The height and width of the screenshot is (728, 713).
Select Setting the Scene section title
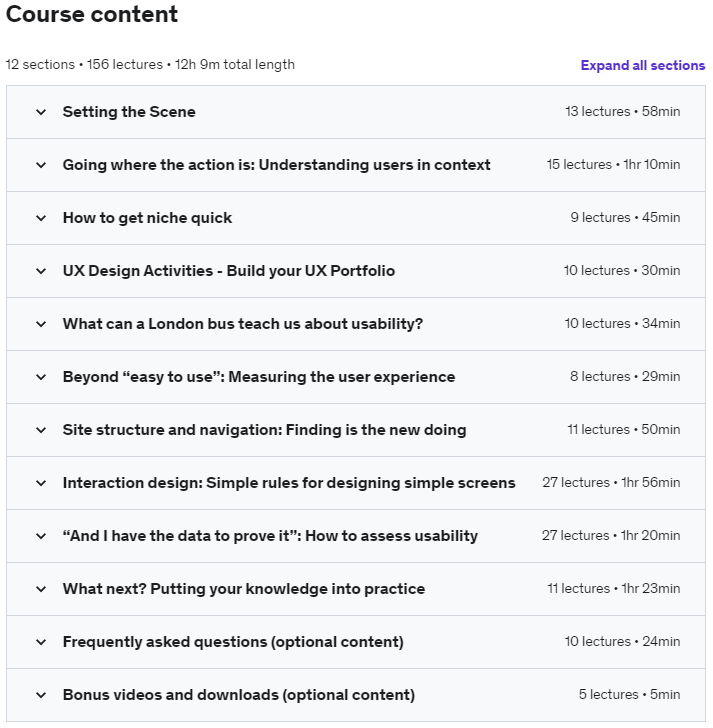click(x=129, y=112)
